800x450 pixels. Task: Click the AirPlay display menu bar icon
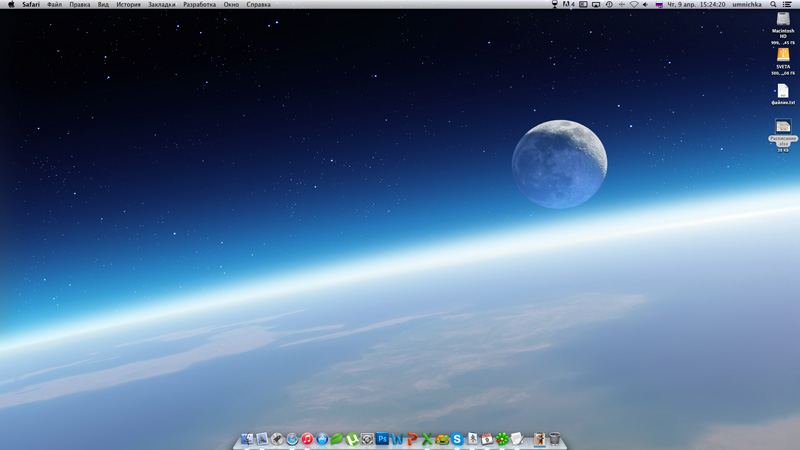tap(596, 5)
